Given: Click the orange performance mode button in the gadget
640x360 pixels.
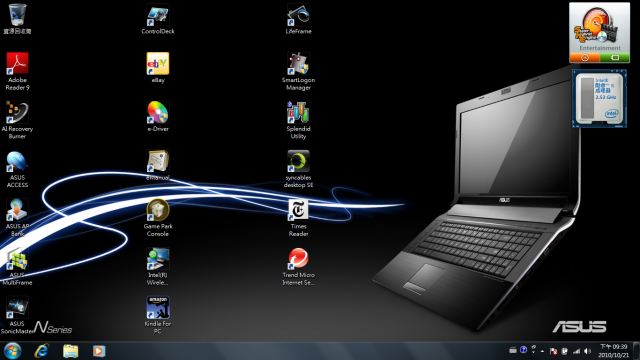Looking at the screenshot, I should 584,58.
